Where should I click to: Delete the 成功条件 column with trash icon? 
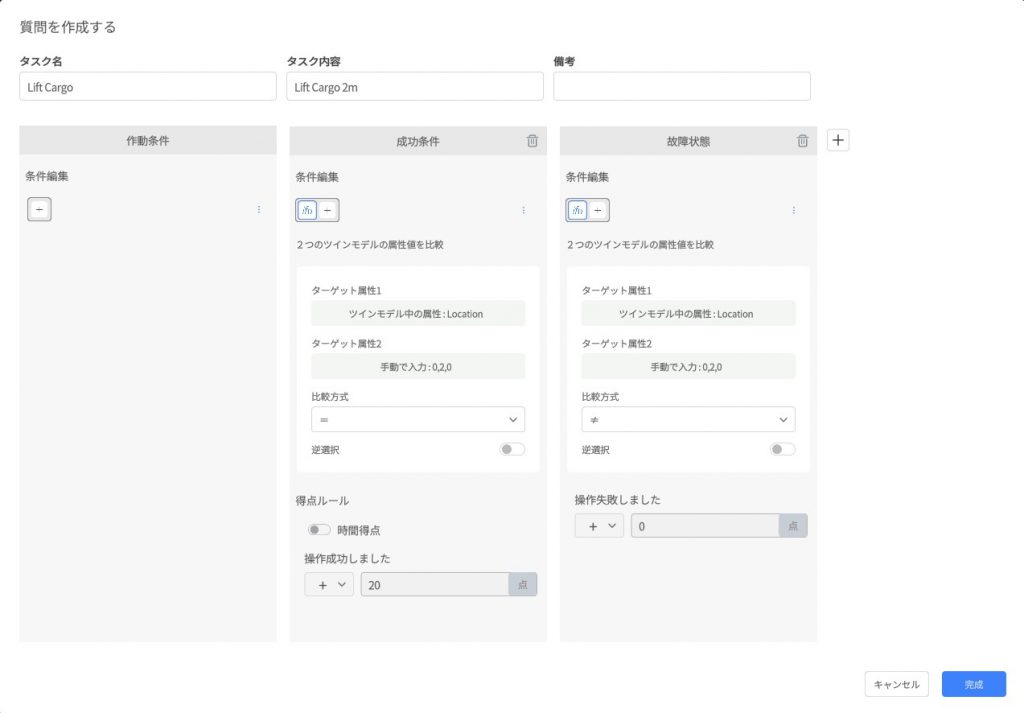point(532,141)
